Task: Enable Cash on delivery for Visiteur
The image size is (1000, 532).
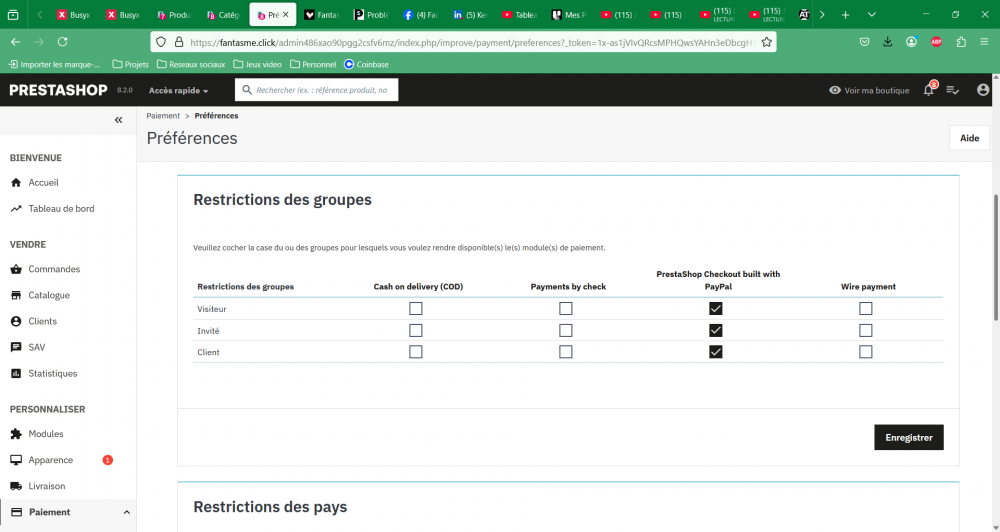Action: click(x=416, y=309)
